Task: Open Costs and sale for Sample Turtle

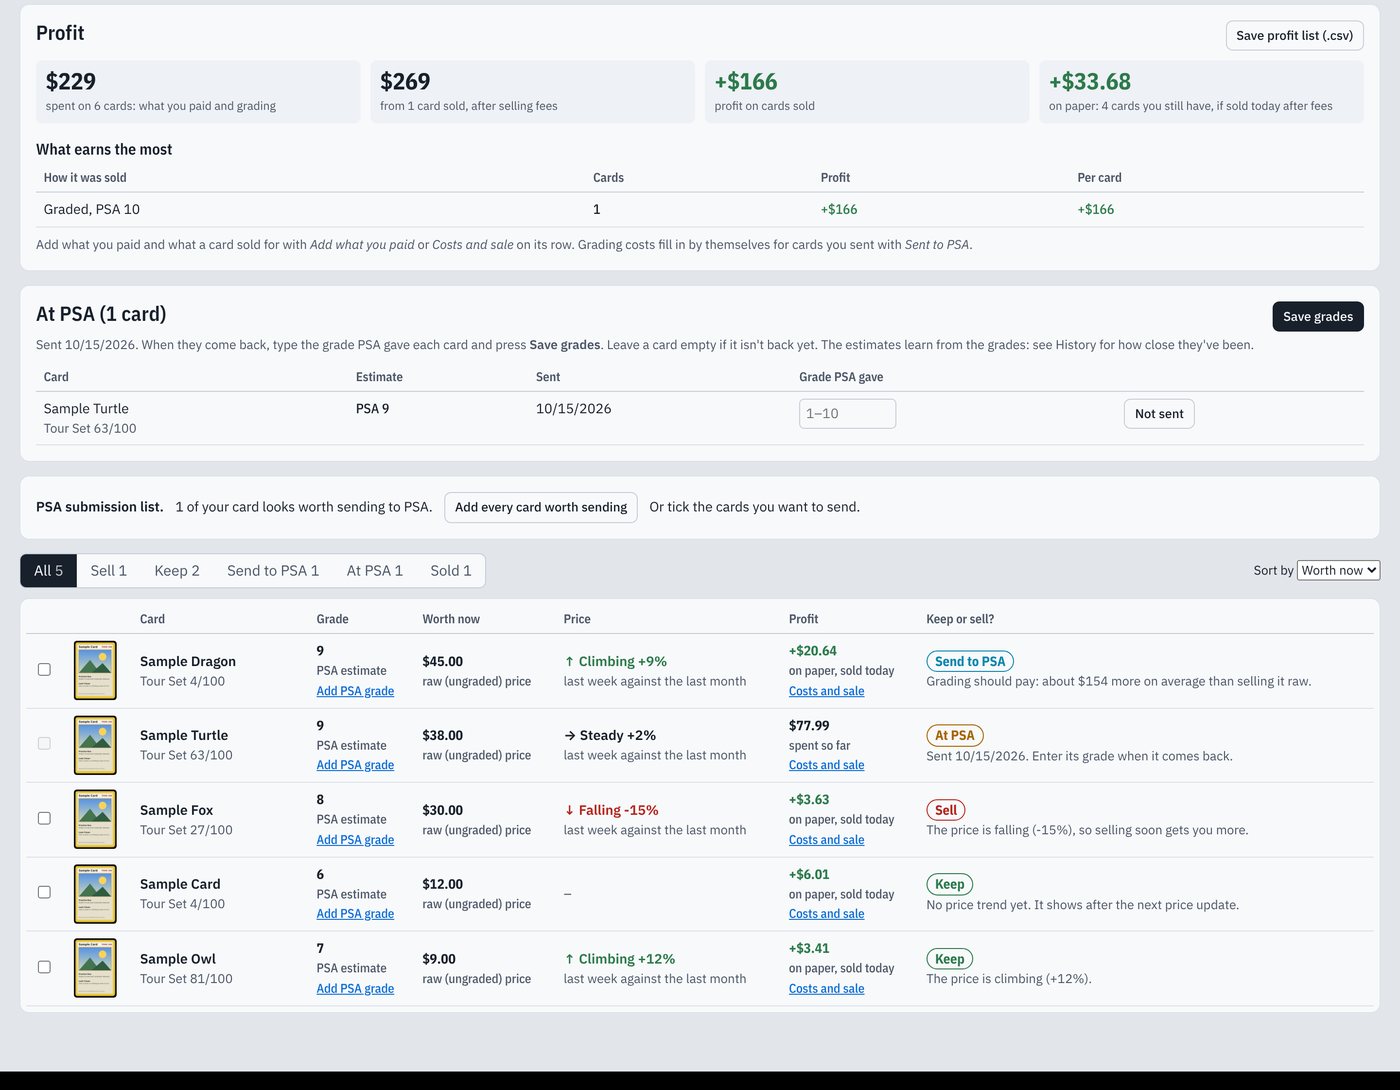Action: coord(827,765)
